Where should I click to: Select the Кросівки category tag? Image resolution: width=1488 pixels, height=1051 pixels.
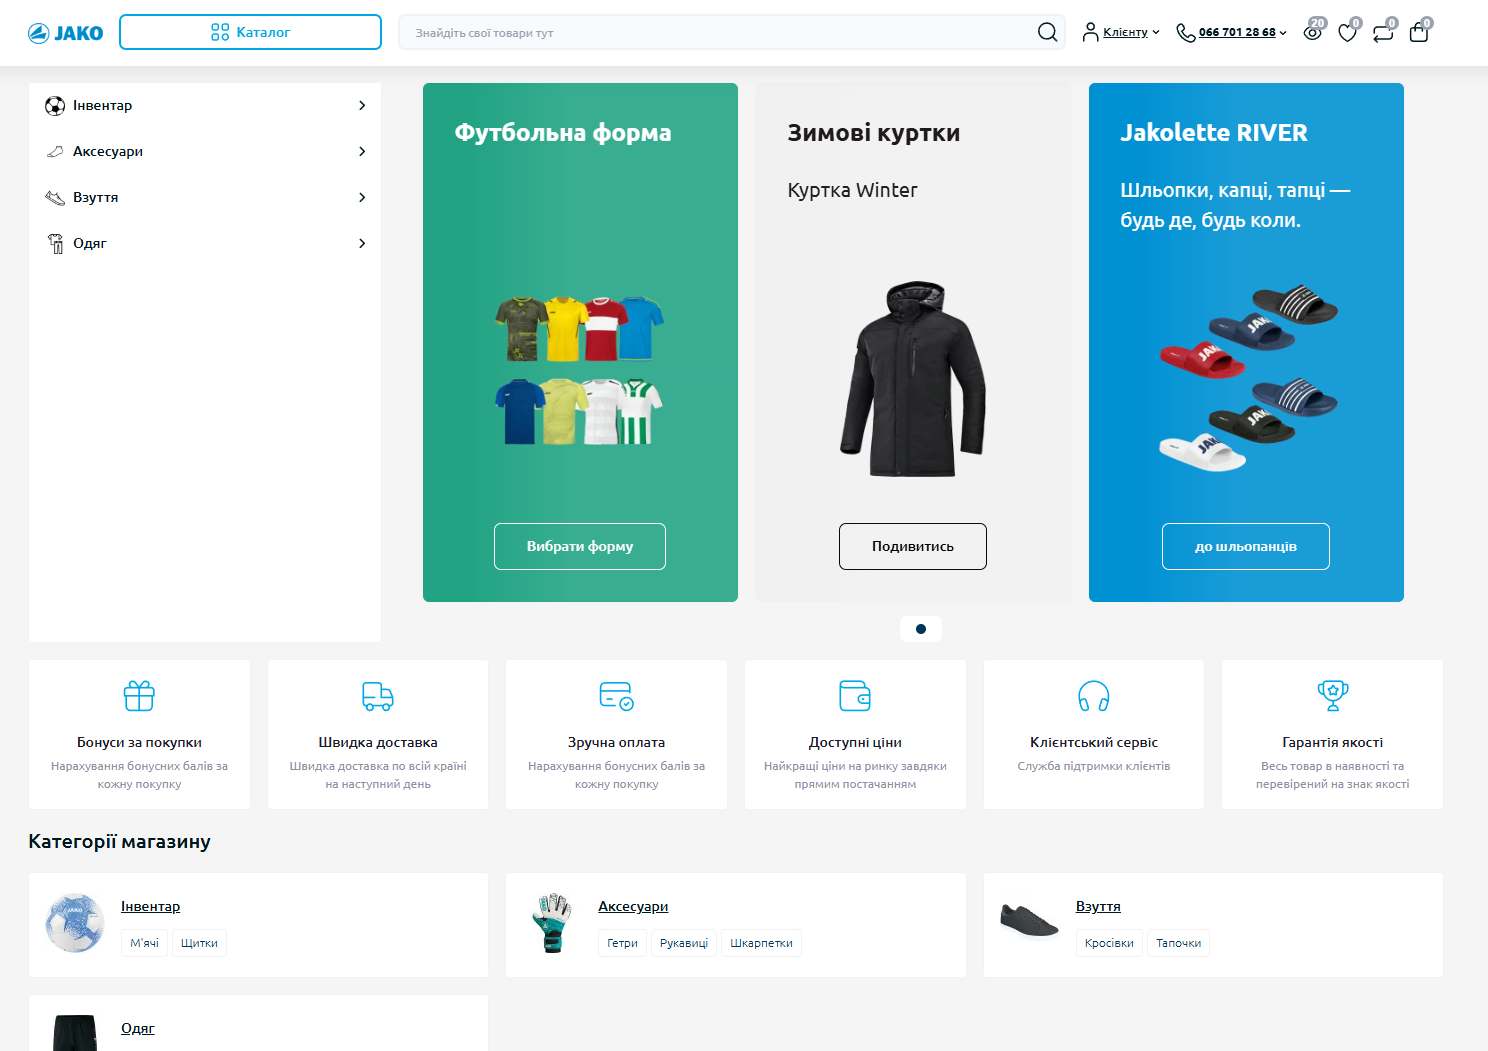point(1109,943)
